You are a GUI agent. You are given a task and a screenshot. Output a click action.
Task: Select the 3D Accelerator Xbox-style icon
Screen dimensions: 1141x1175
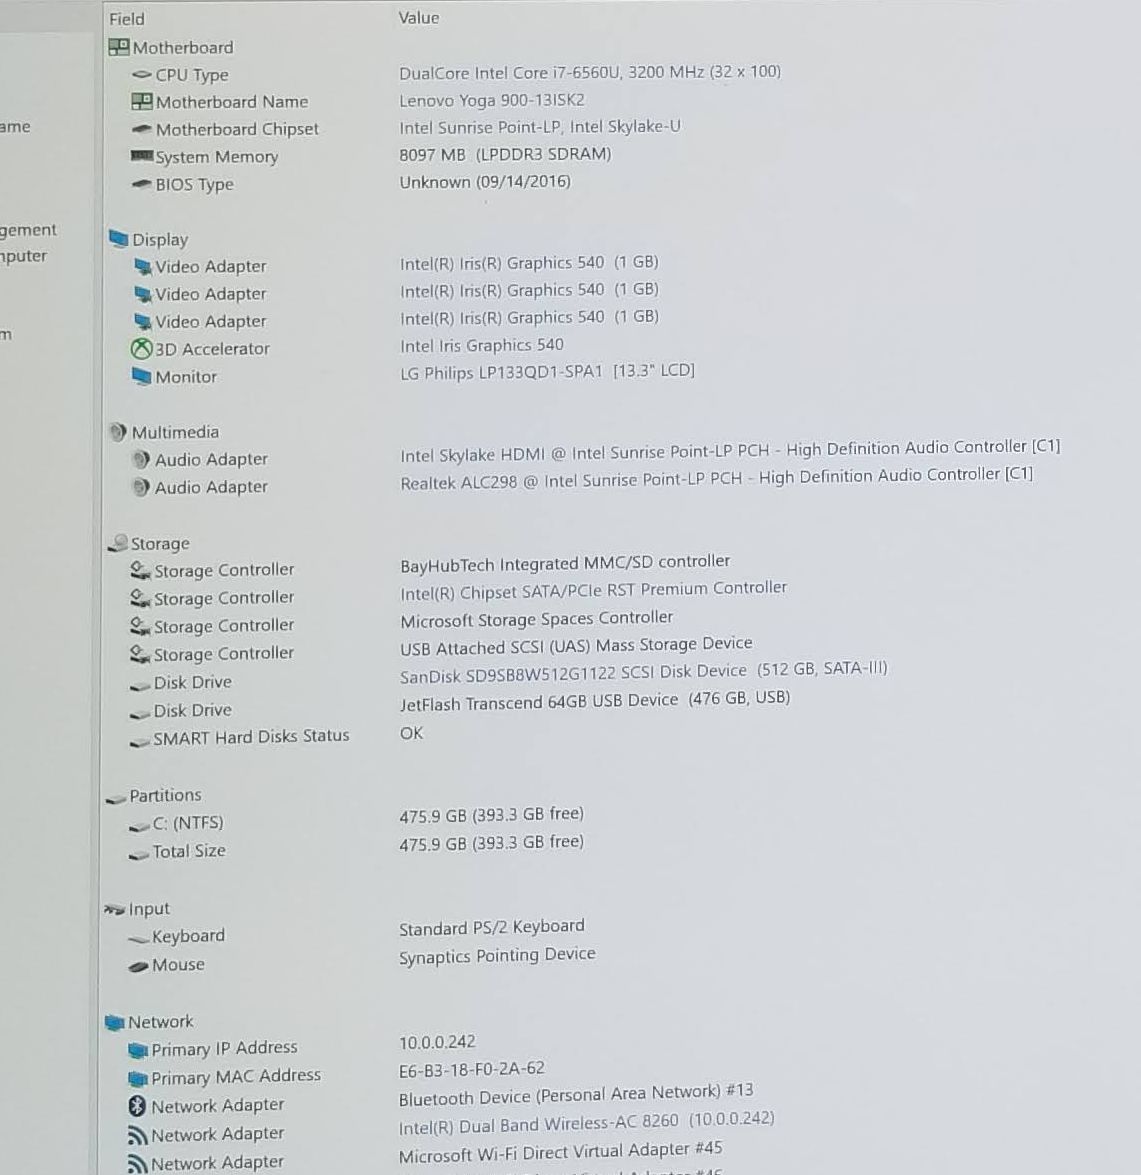tap(142, 348)
